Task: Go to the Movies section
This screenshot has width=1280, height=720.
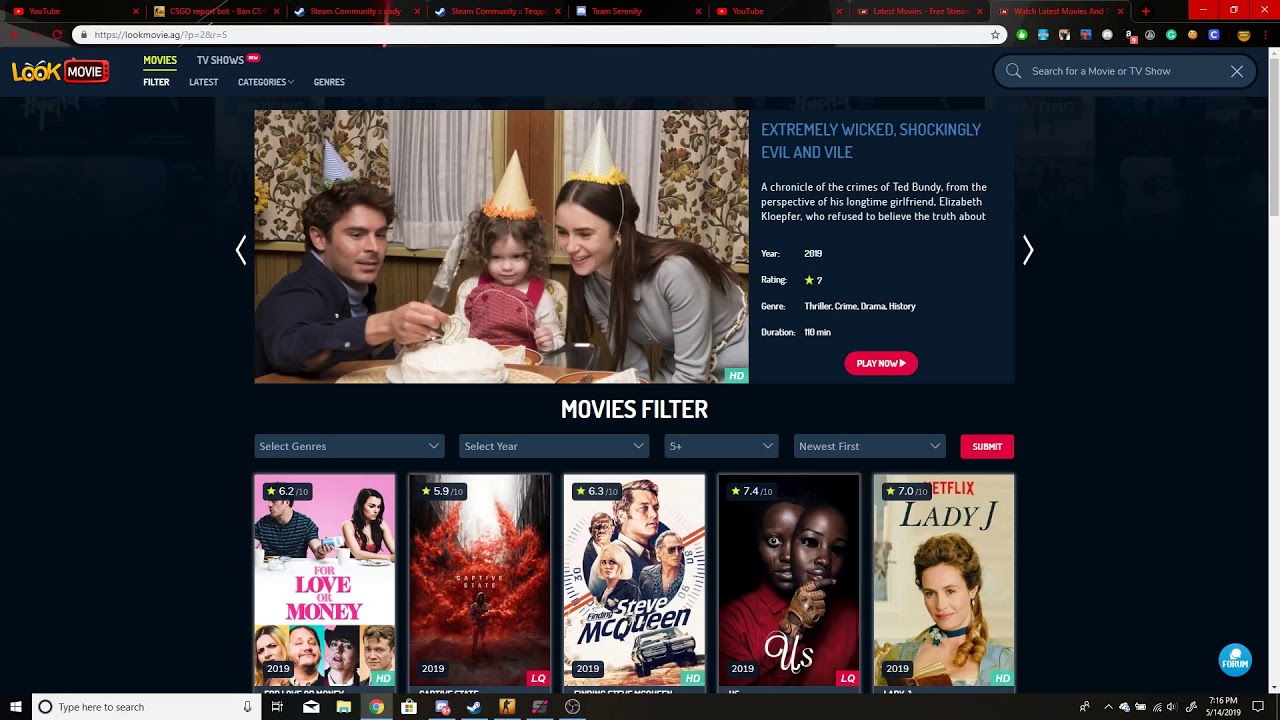Action: click(160, 60)
